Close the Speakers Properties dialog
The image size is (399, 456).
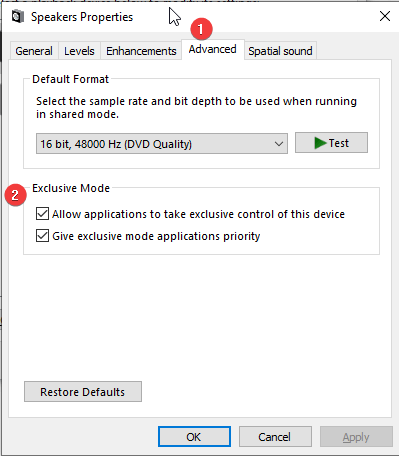pos(385,16)
